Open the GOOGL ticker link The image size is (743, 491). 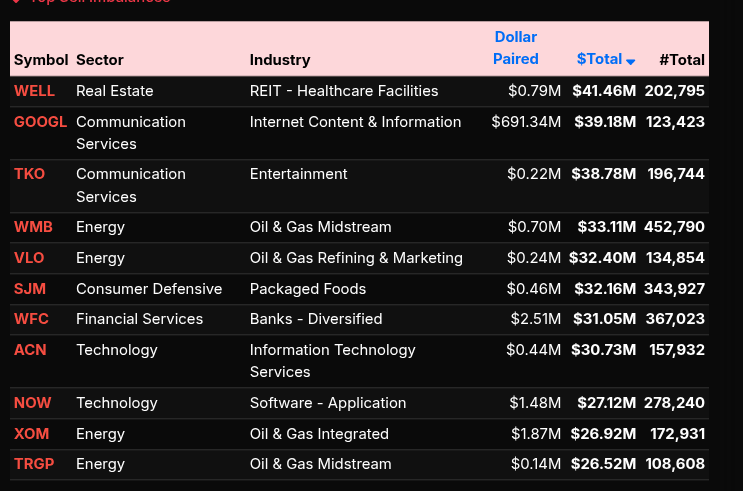point(40,122)
